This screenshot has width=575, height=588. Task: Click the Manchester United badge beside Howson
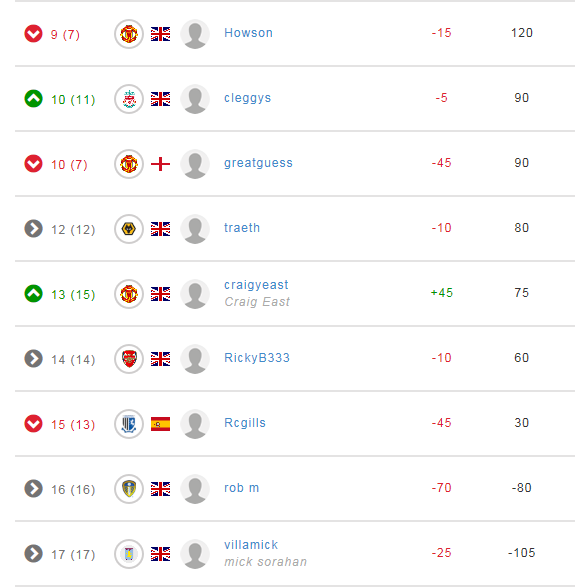[x=129, y=34]
